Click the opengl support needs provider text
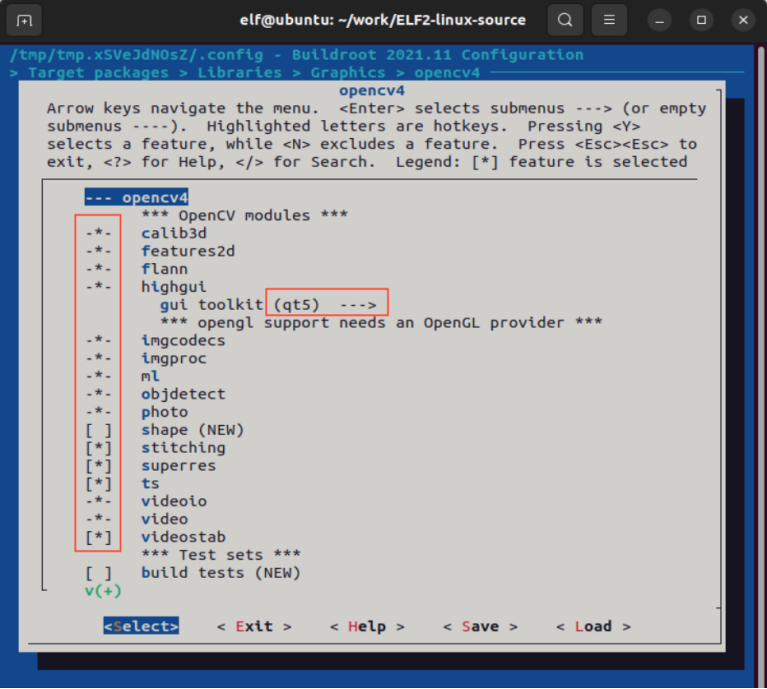The height and width of the screenshot is (689, 767). (382, 323)
